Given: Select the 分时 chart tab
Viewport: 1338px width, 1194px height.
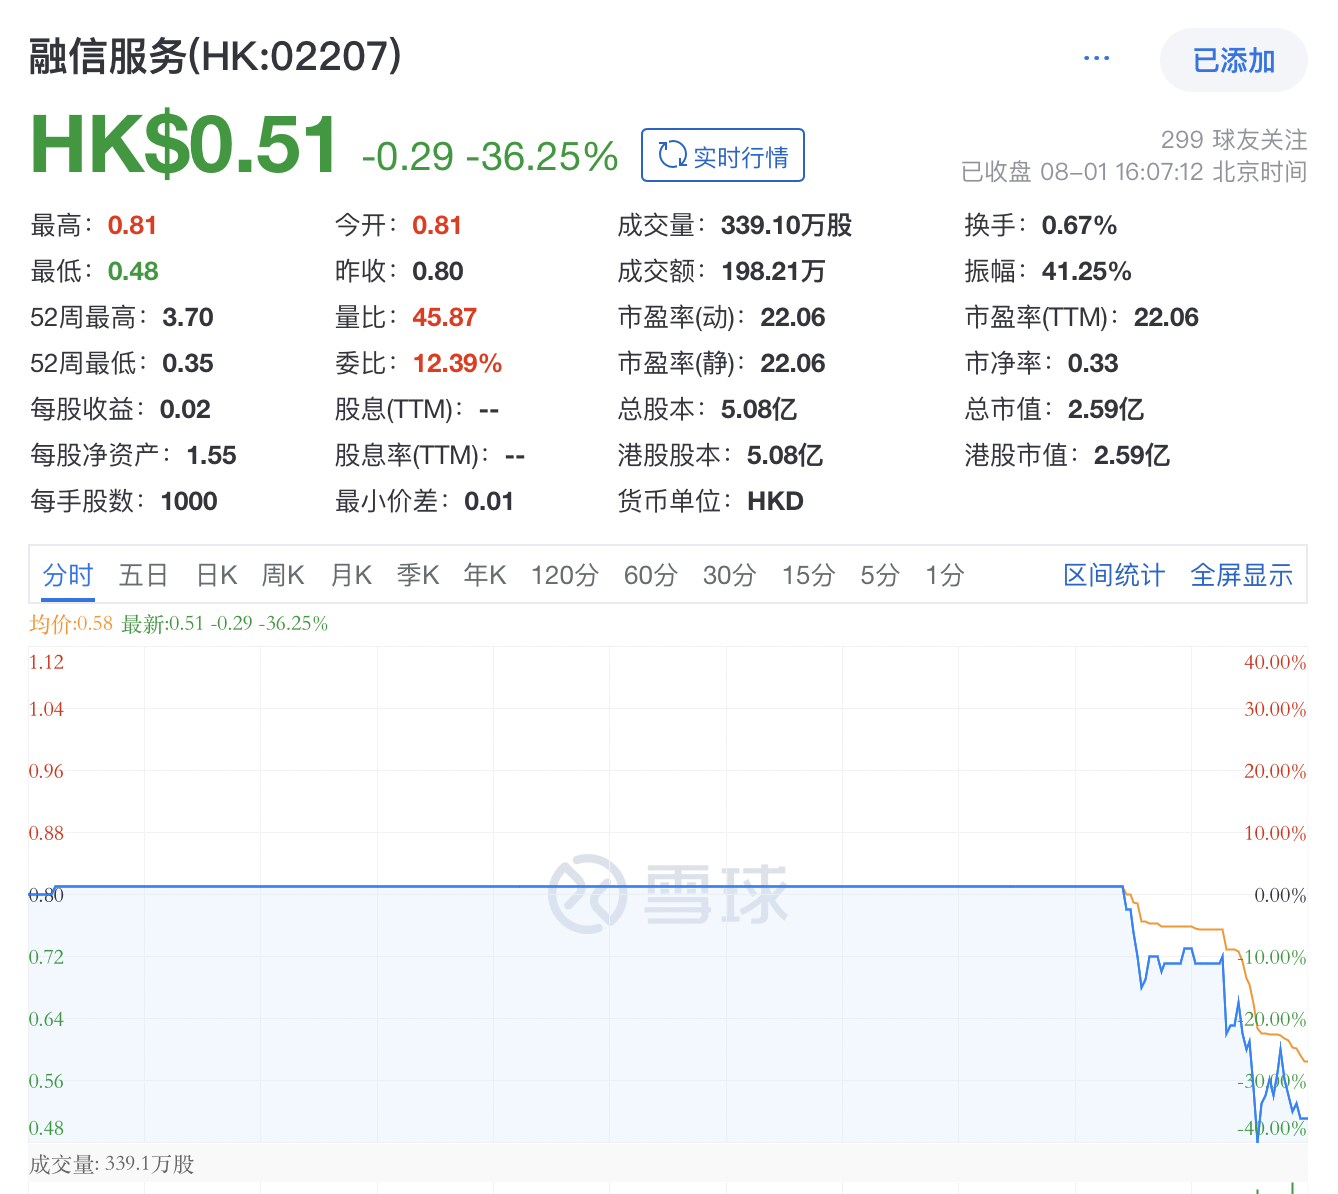Looking at the screenshot, I should pyautogui.click(x=68, y=575).
